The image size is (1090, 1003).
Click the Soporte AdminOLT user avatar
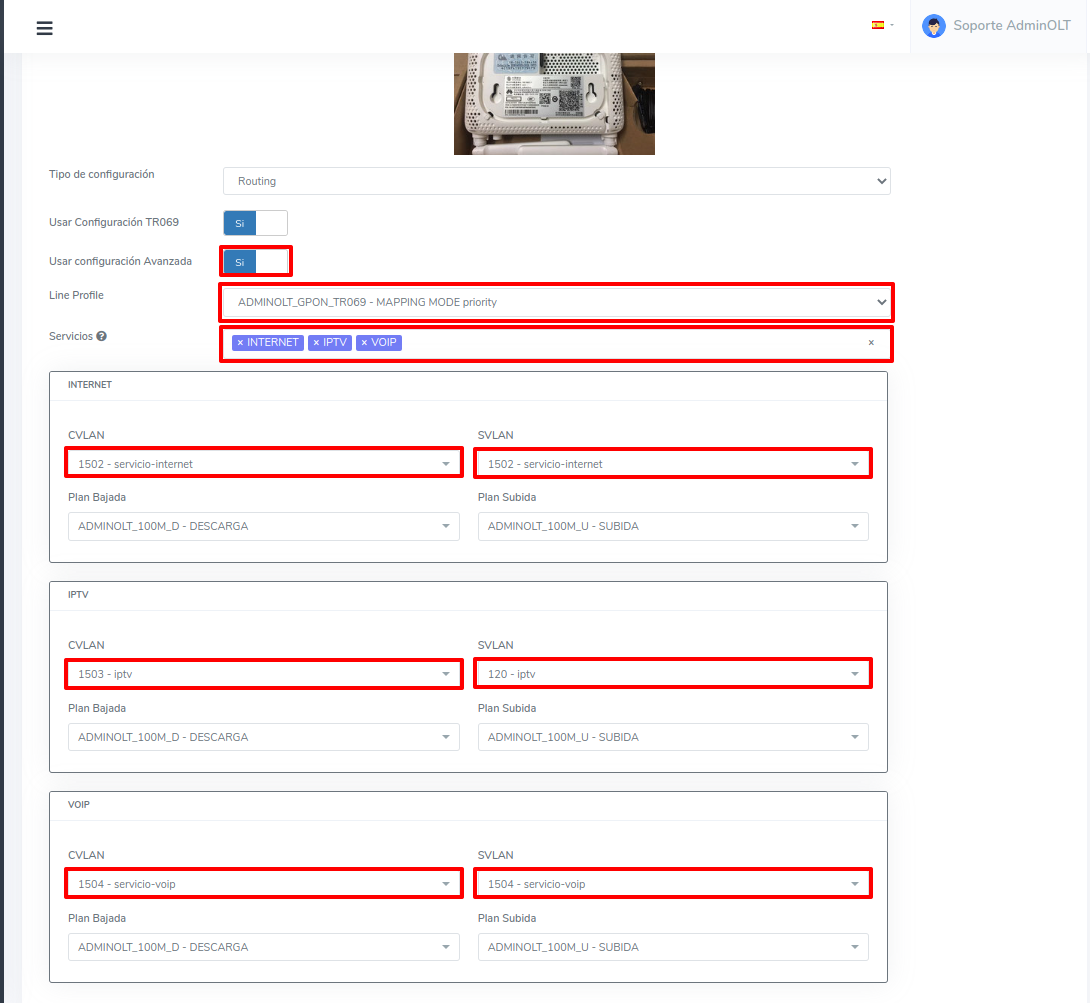pos(934,27)
